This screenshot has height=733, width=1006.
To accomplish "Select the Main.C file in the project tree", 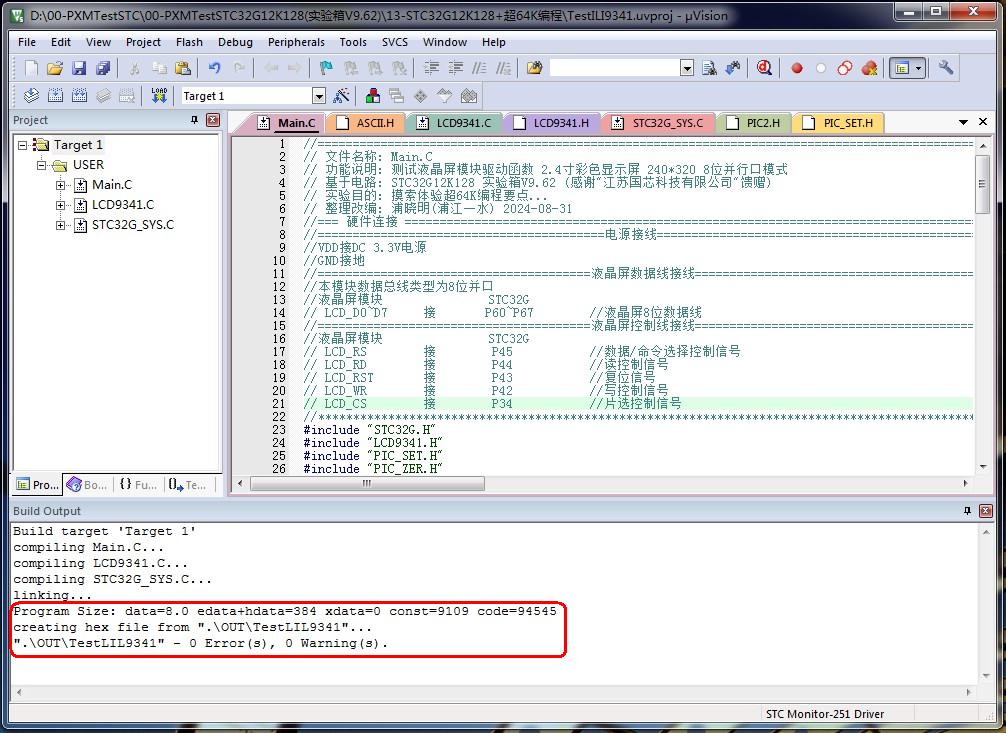I will pyautogui.click(x=112, y=185).
